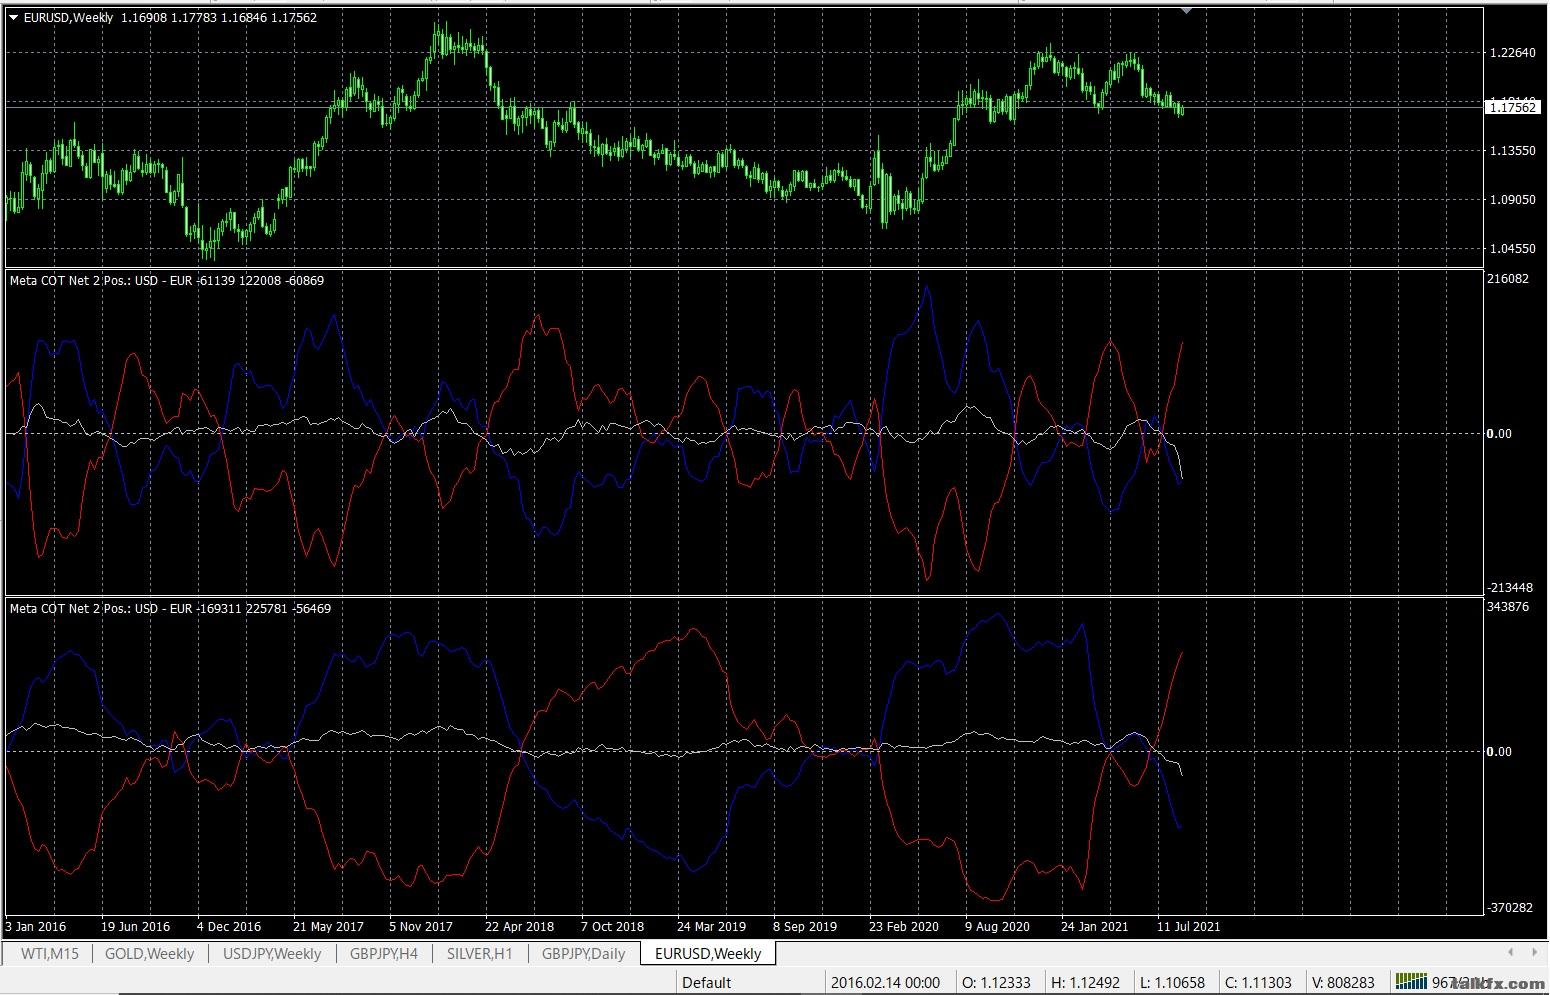Screen dimensions: 1550x995
Task: Open the GOLD,Weekly chart tab
Action: pos(150,953)
